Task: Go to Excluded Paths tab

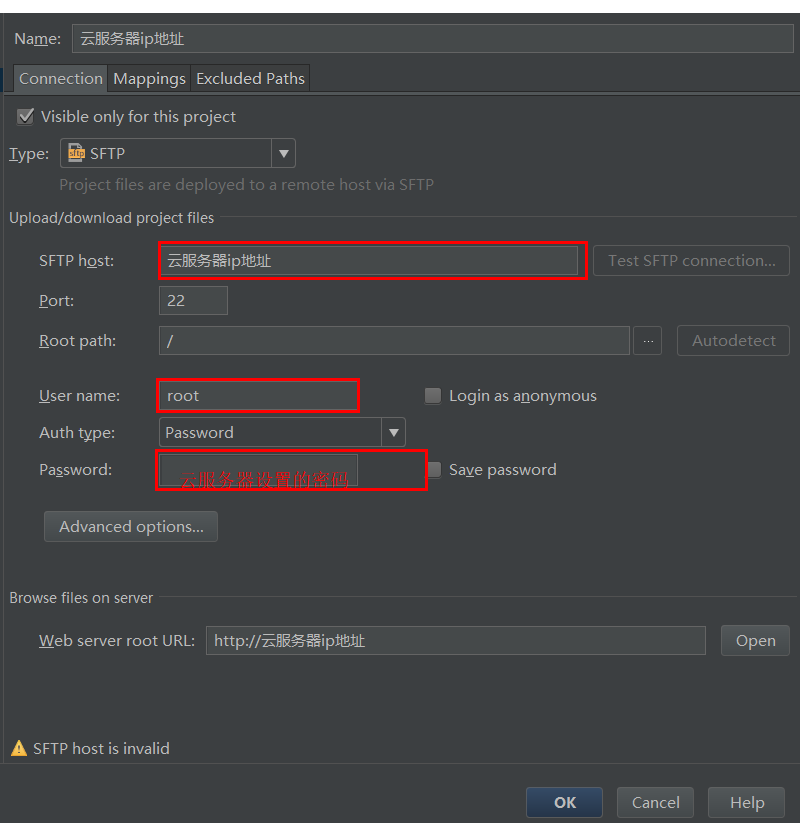Action: [250, 79]
